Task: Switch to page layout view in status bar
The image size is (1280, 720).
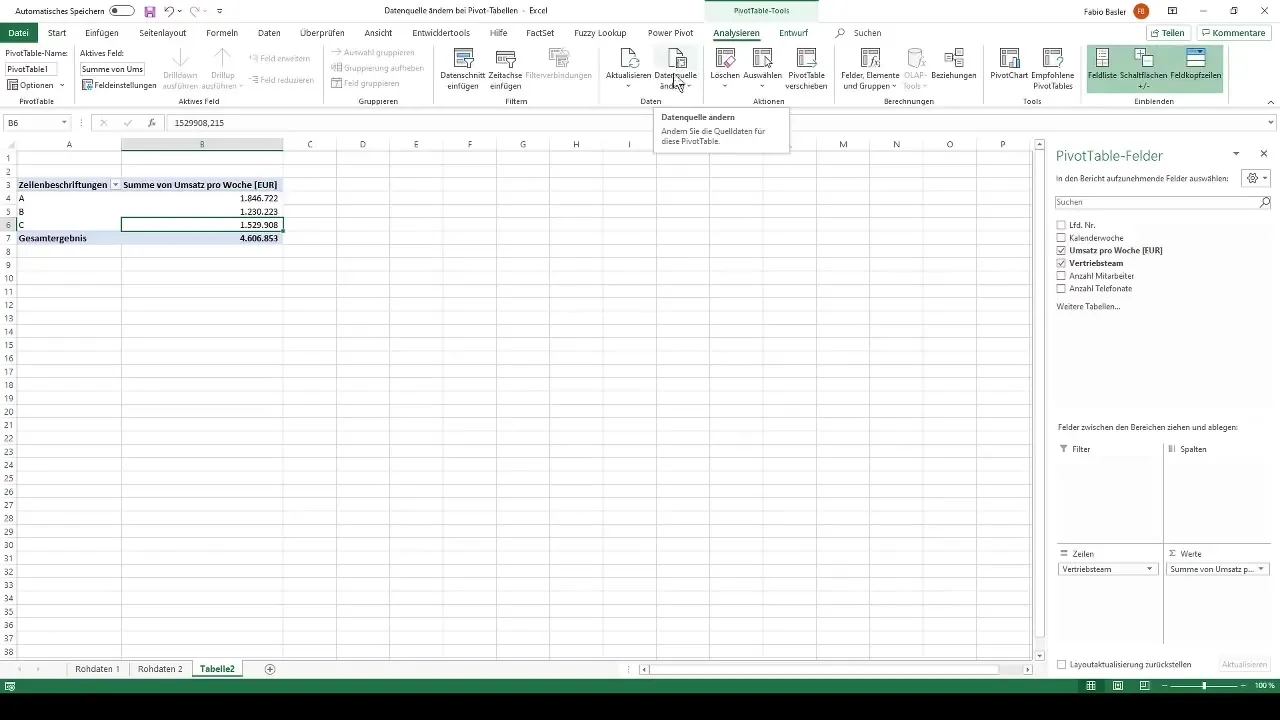Action: click(1117, 686)
